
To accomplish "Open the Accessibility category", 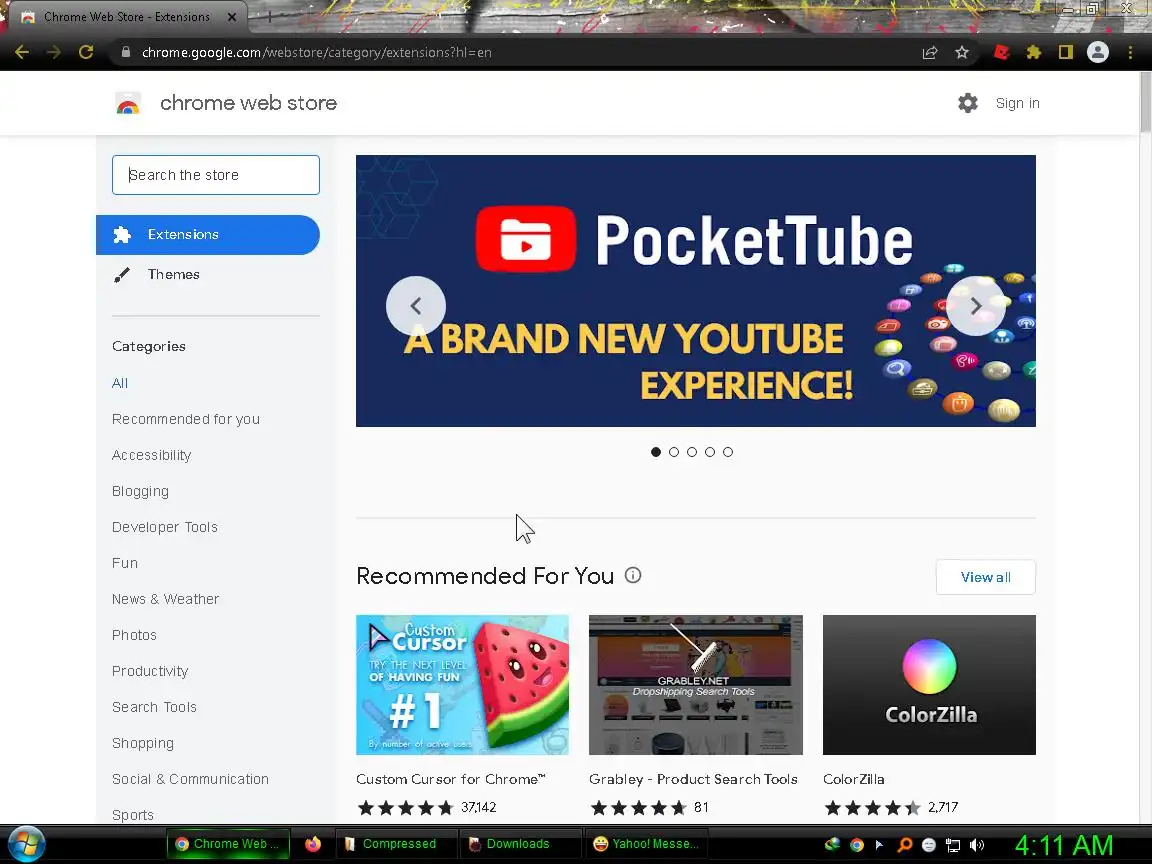I will 151,455.
